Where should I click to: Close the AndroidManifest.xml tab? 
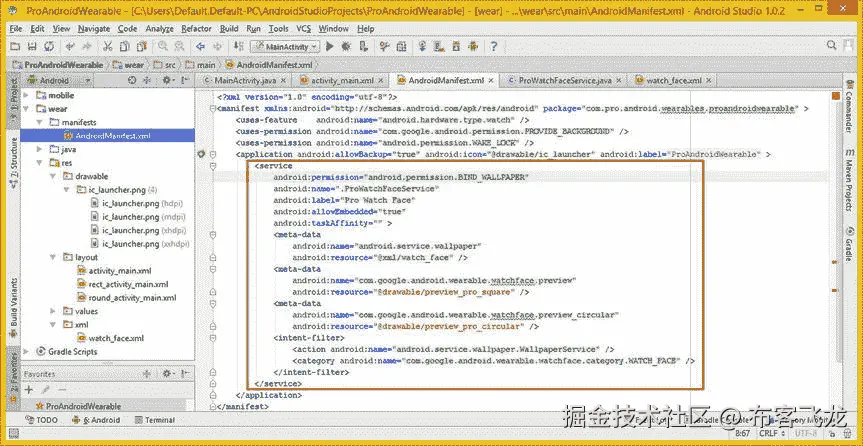[x=490, y=81]
